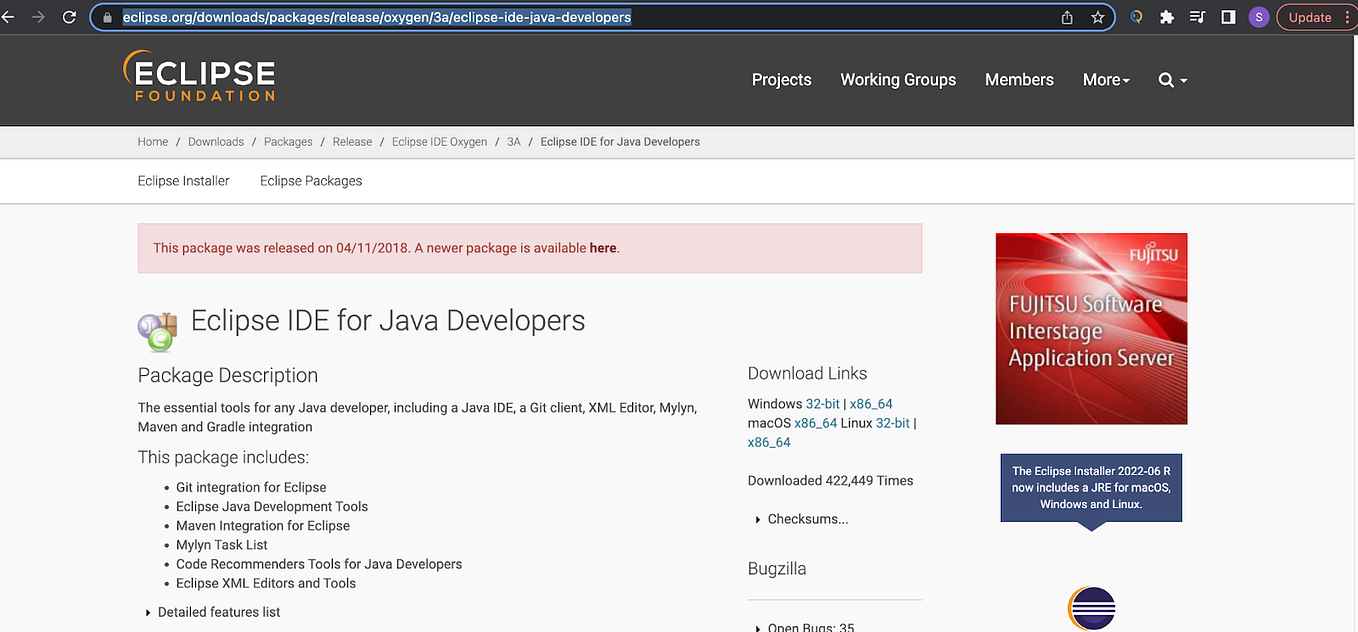Switch to the Eclipse Packages tab
Viewport: 1358px width, 632px height.
[x=310, y=180]
